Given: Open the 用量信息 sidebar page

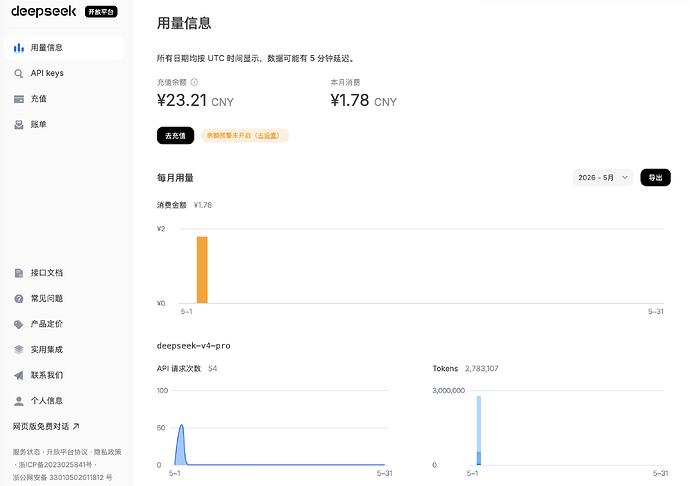Looking at the screenshot, I should click(64, 48).
